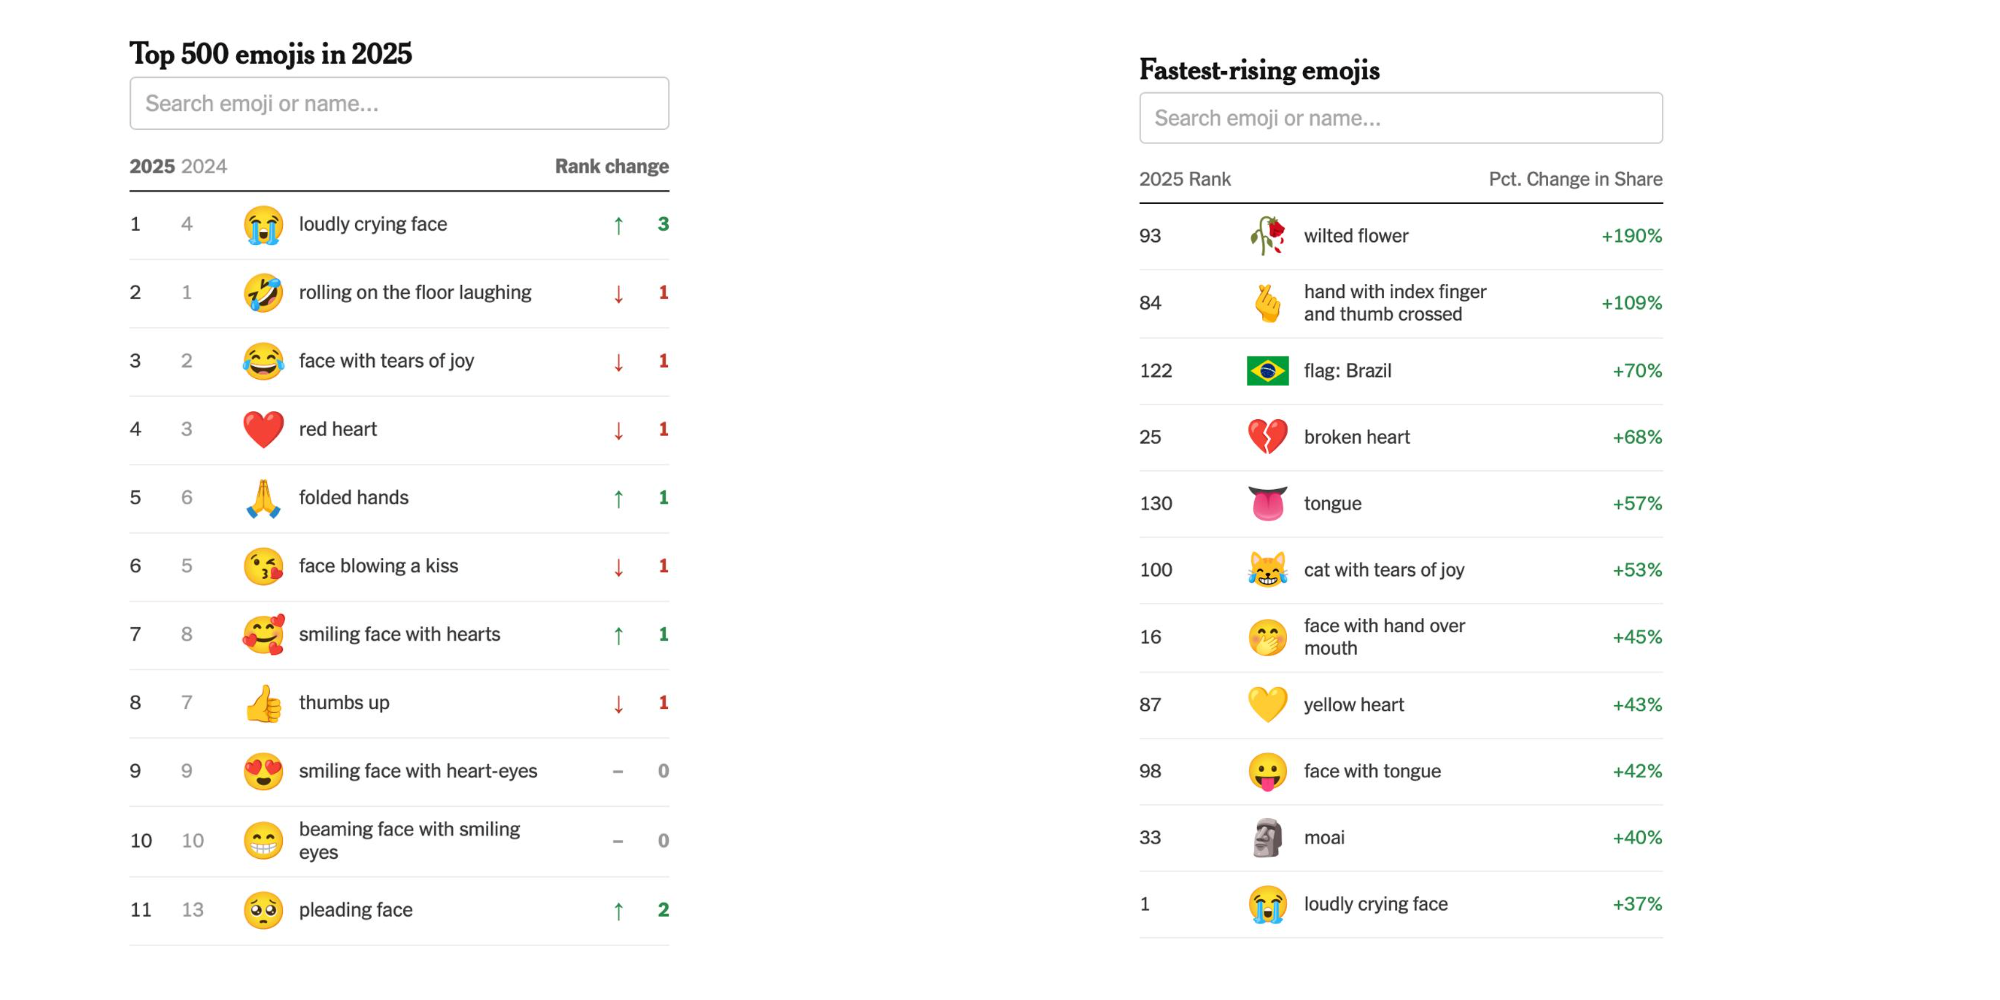Sort by the 2024 column header
The height and width of the screenshot is (1000, 2000).
pyautogui.click(x=204, y=166)
